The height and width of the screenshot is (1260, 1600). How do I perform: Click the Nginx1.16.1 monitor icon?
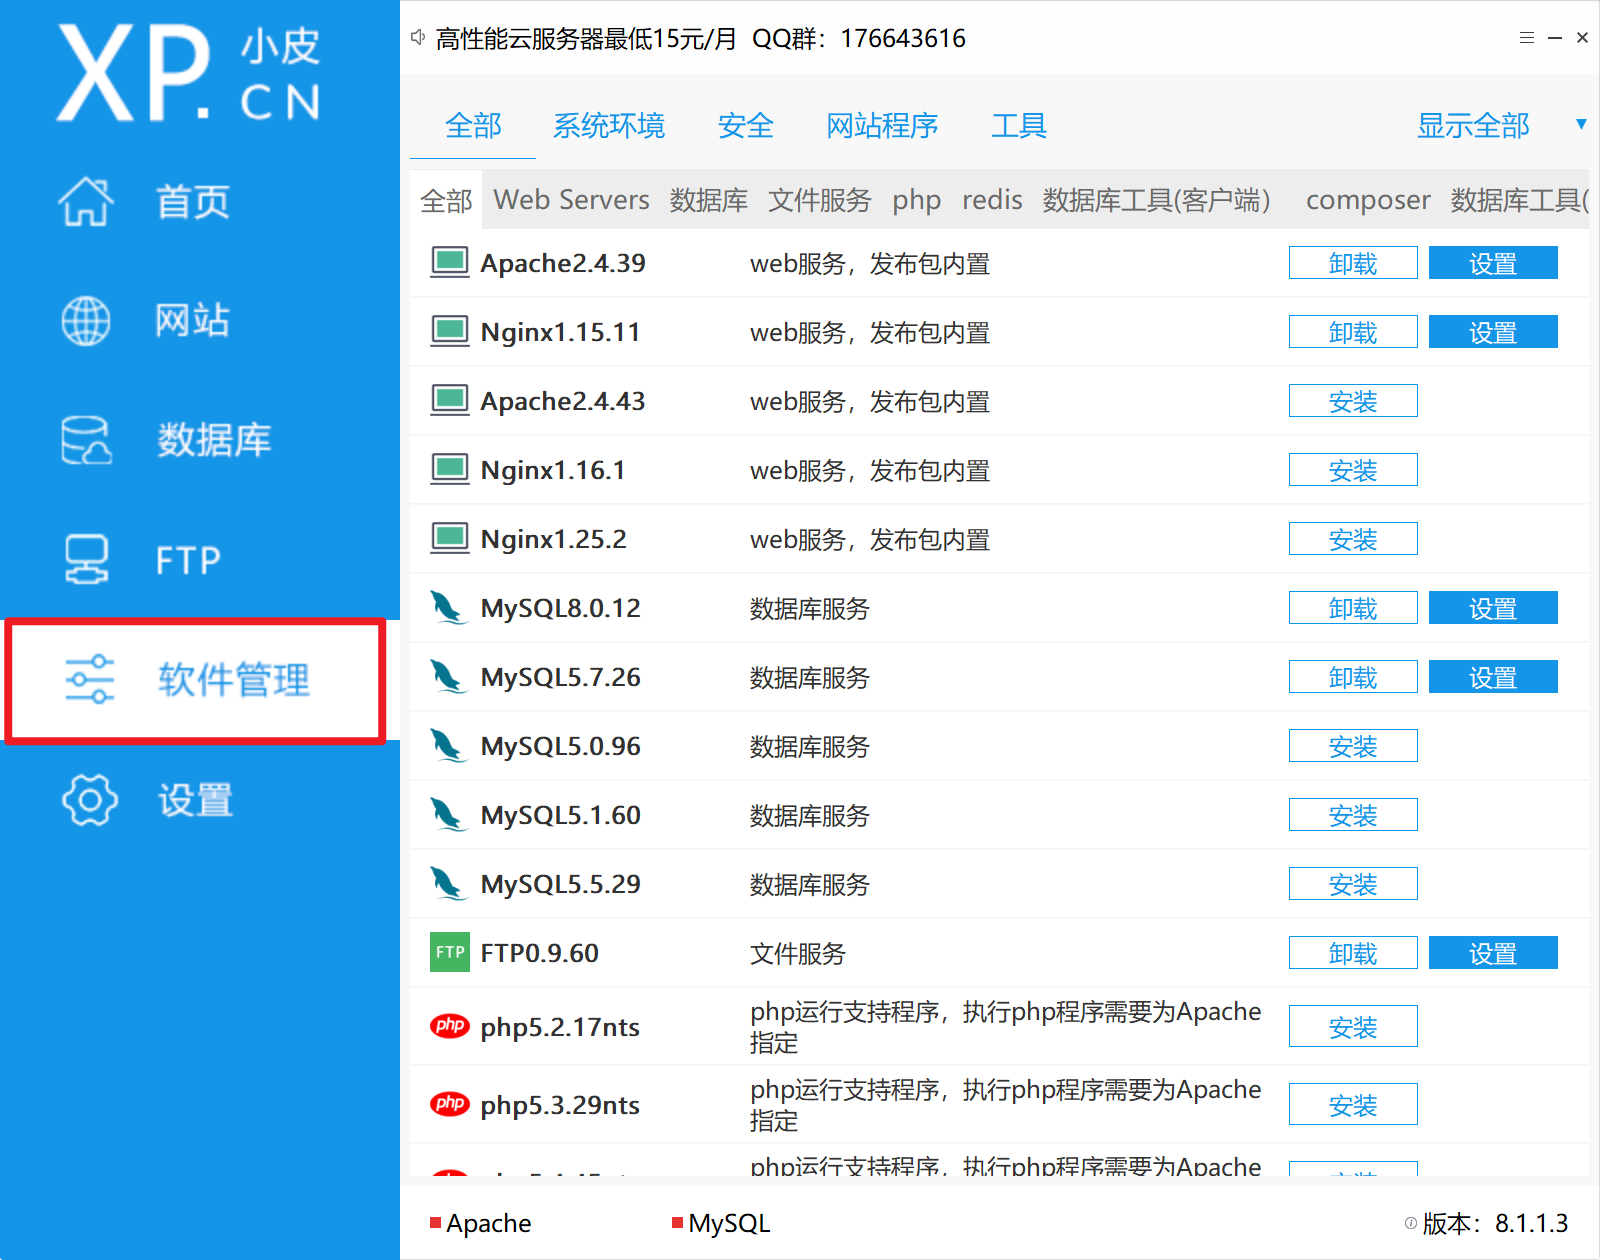pos(450,469)
